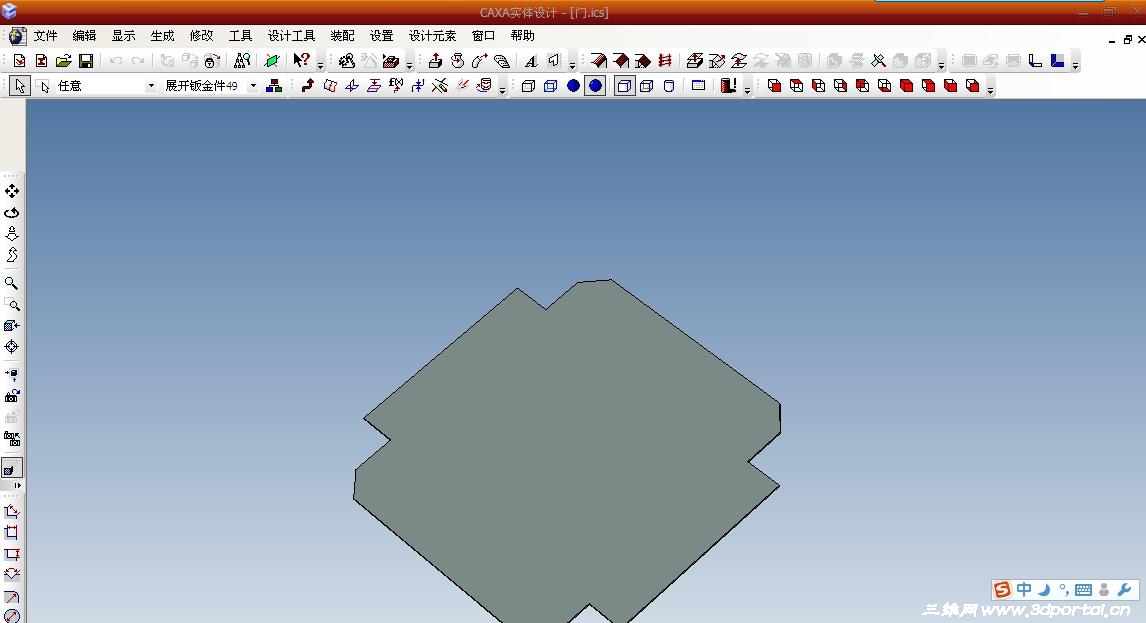Viewport: 1146px width, 623px height.
Task: Open the 显示 menu
Action: [x=123, y=36]
